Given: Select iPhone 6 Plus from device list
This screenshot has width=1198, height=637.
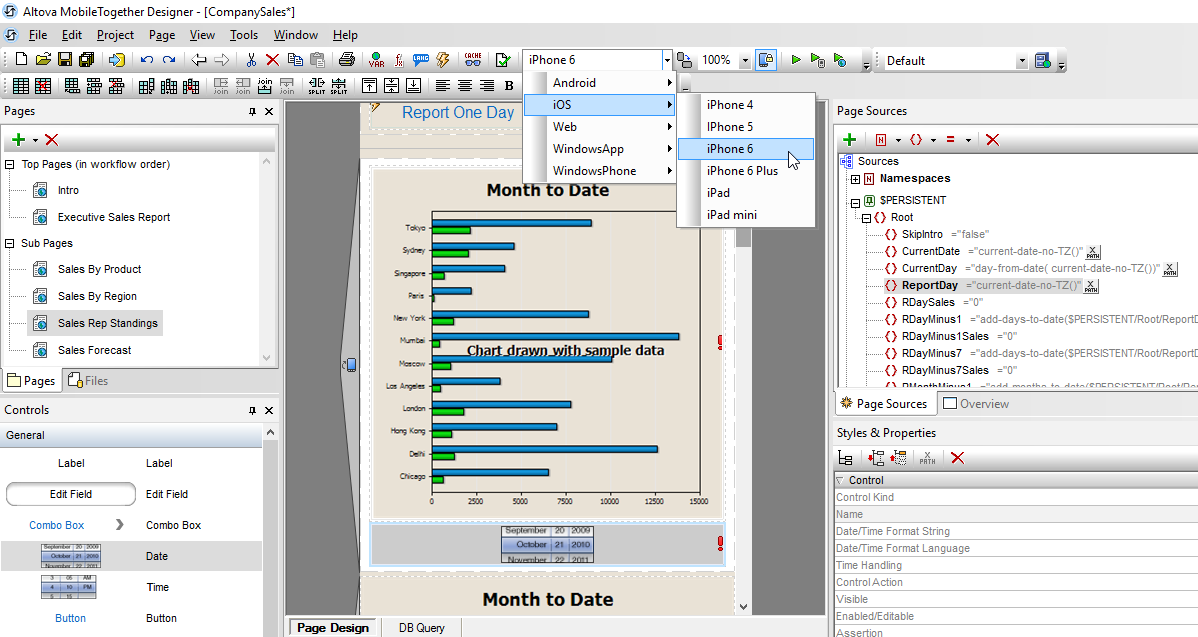Looking at the screenshot, I should click(x=746, y=171).
